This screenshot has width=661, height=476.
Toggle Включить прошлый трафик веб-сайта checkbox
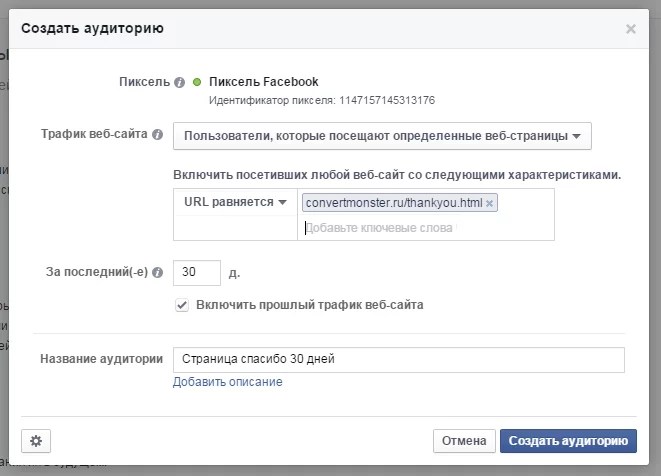182,305
